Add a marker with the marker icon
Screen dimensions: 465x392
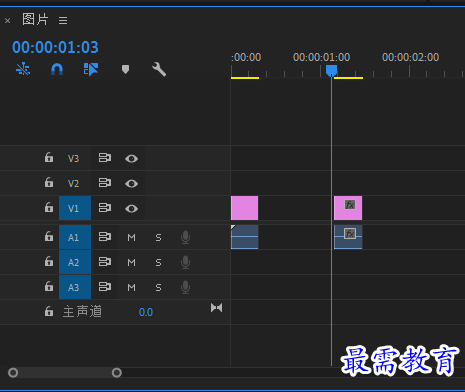tap(125, 70)
